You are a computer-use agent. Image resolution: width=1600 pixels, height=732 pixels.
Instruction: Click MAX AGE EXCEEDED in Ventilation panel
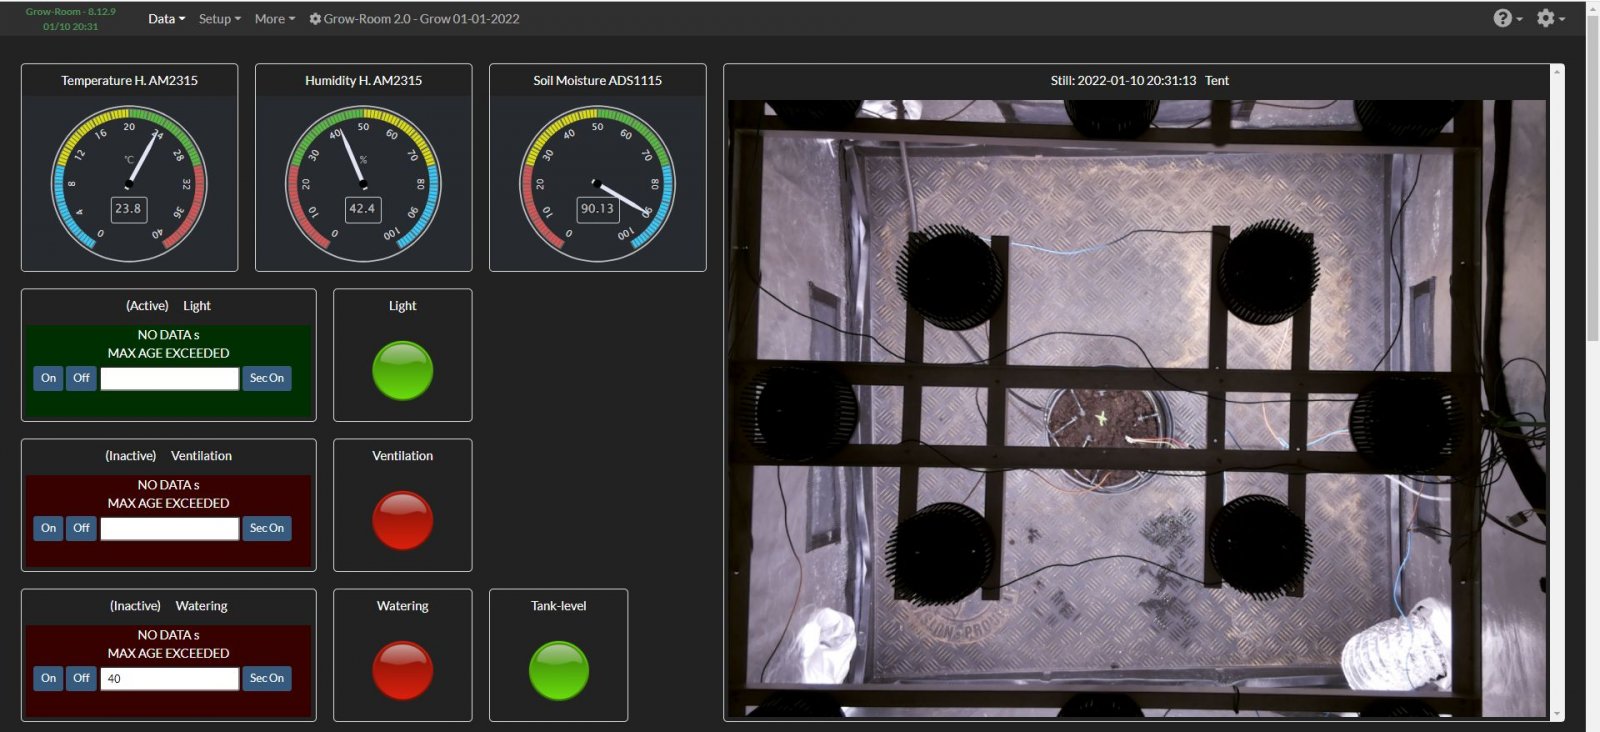[x=168, y=504]
